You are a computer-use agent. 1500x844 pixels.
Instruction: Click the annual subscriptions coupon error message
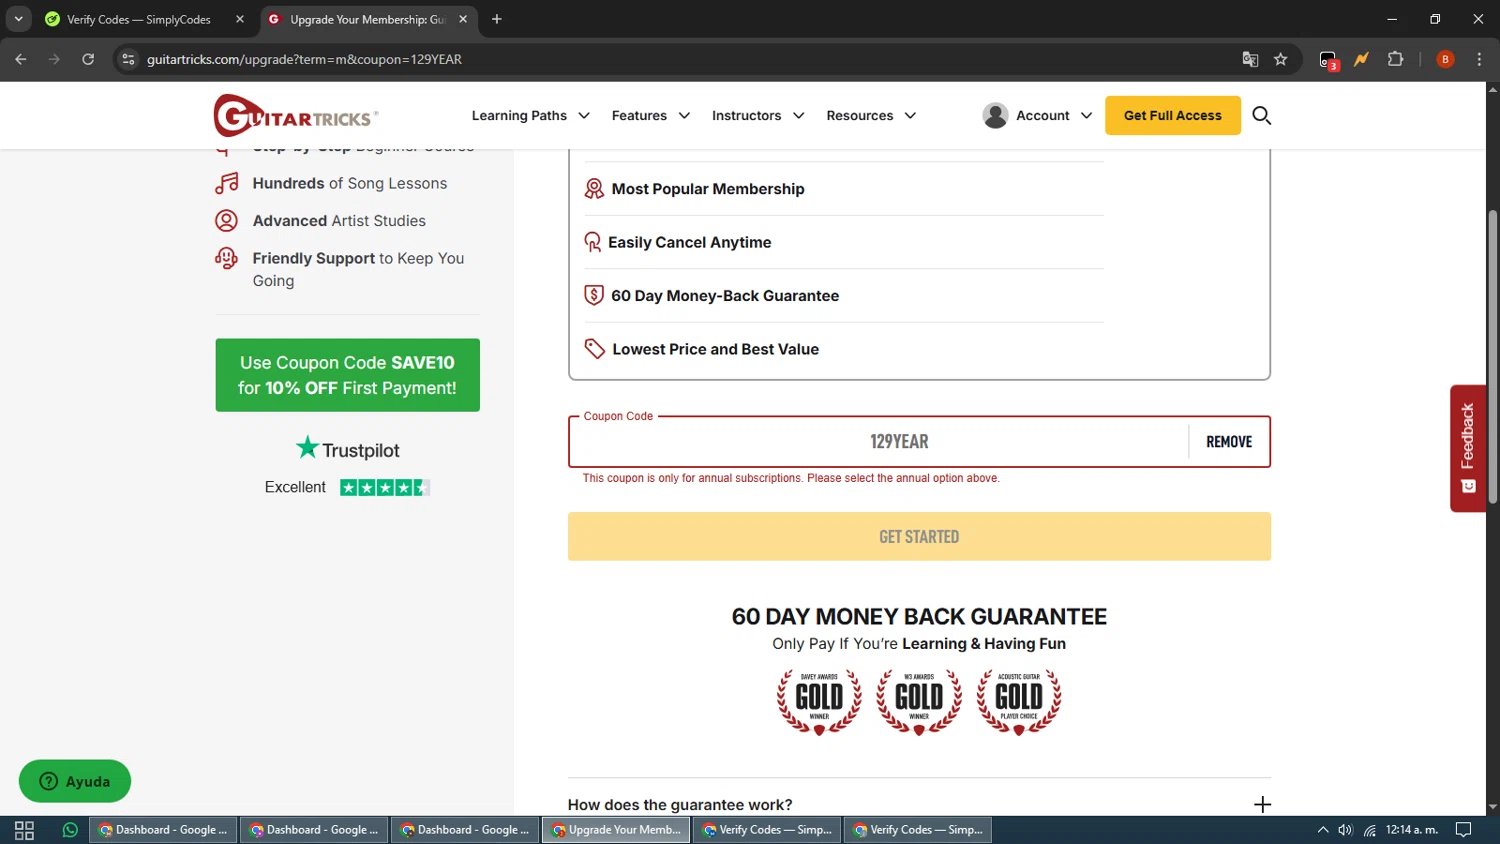click(x=791, y=478)
